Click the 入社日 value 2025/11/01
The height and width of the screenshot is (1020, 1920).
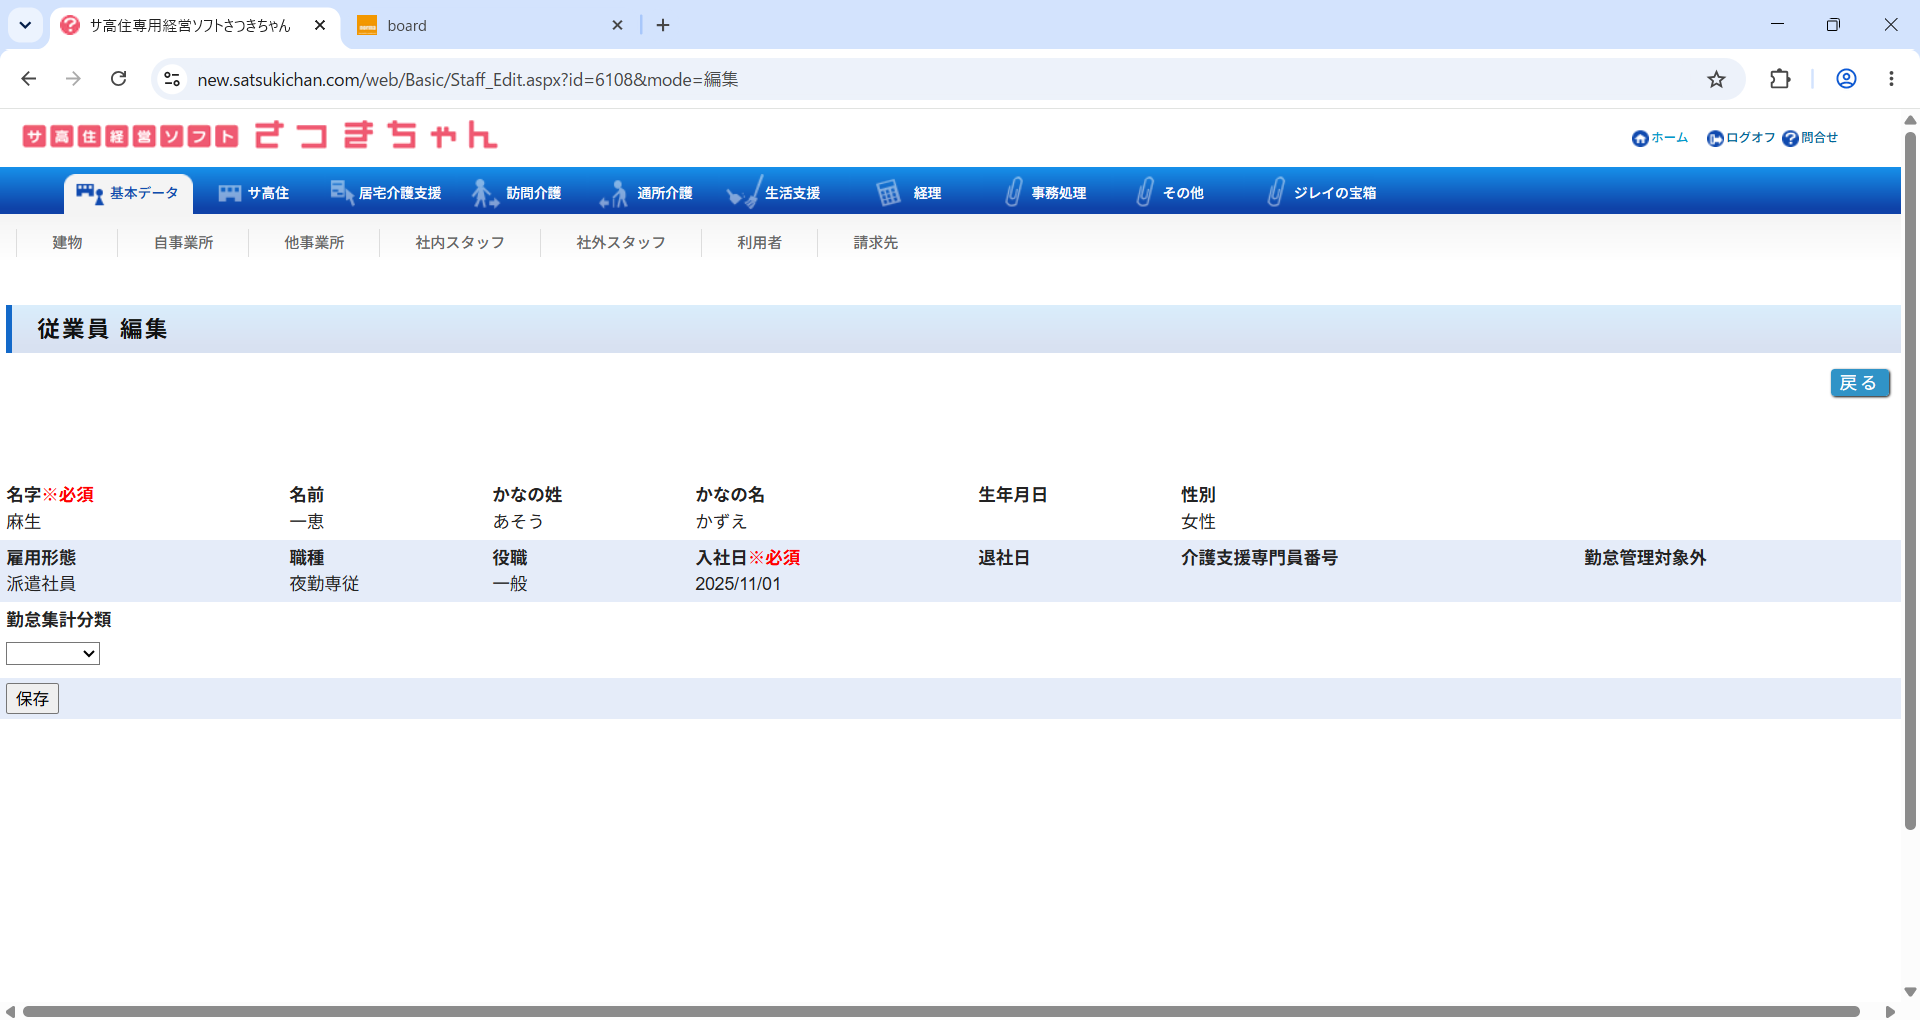[738, 584]
